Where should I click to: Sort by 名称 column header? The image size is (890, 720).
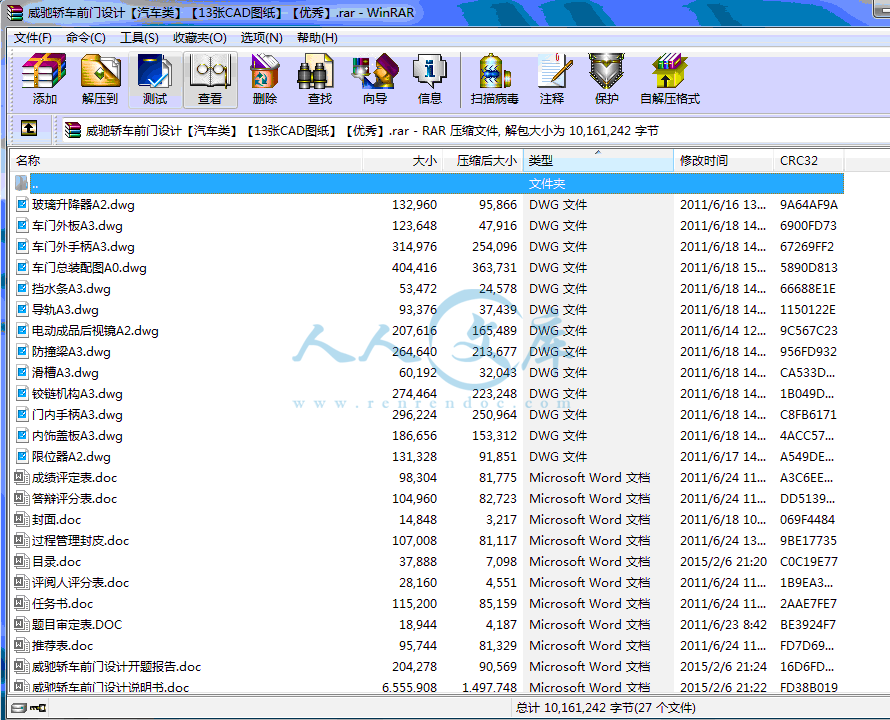click(186, 161)
